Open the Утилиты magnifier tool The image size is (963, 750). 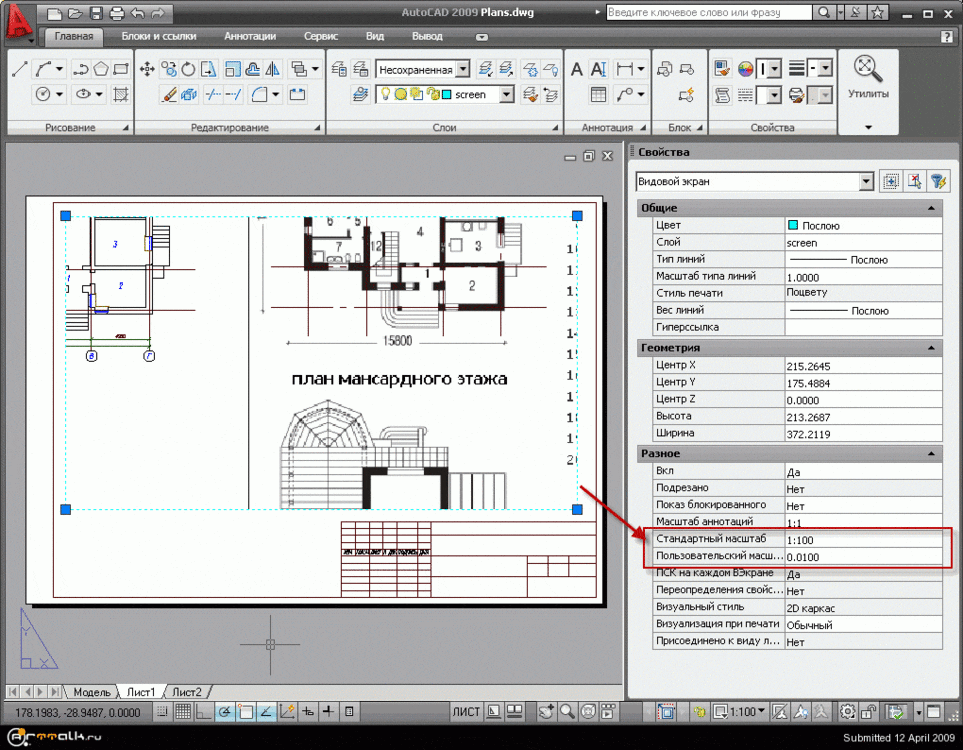pos(867,69)
